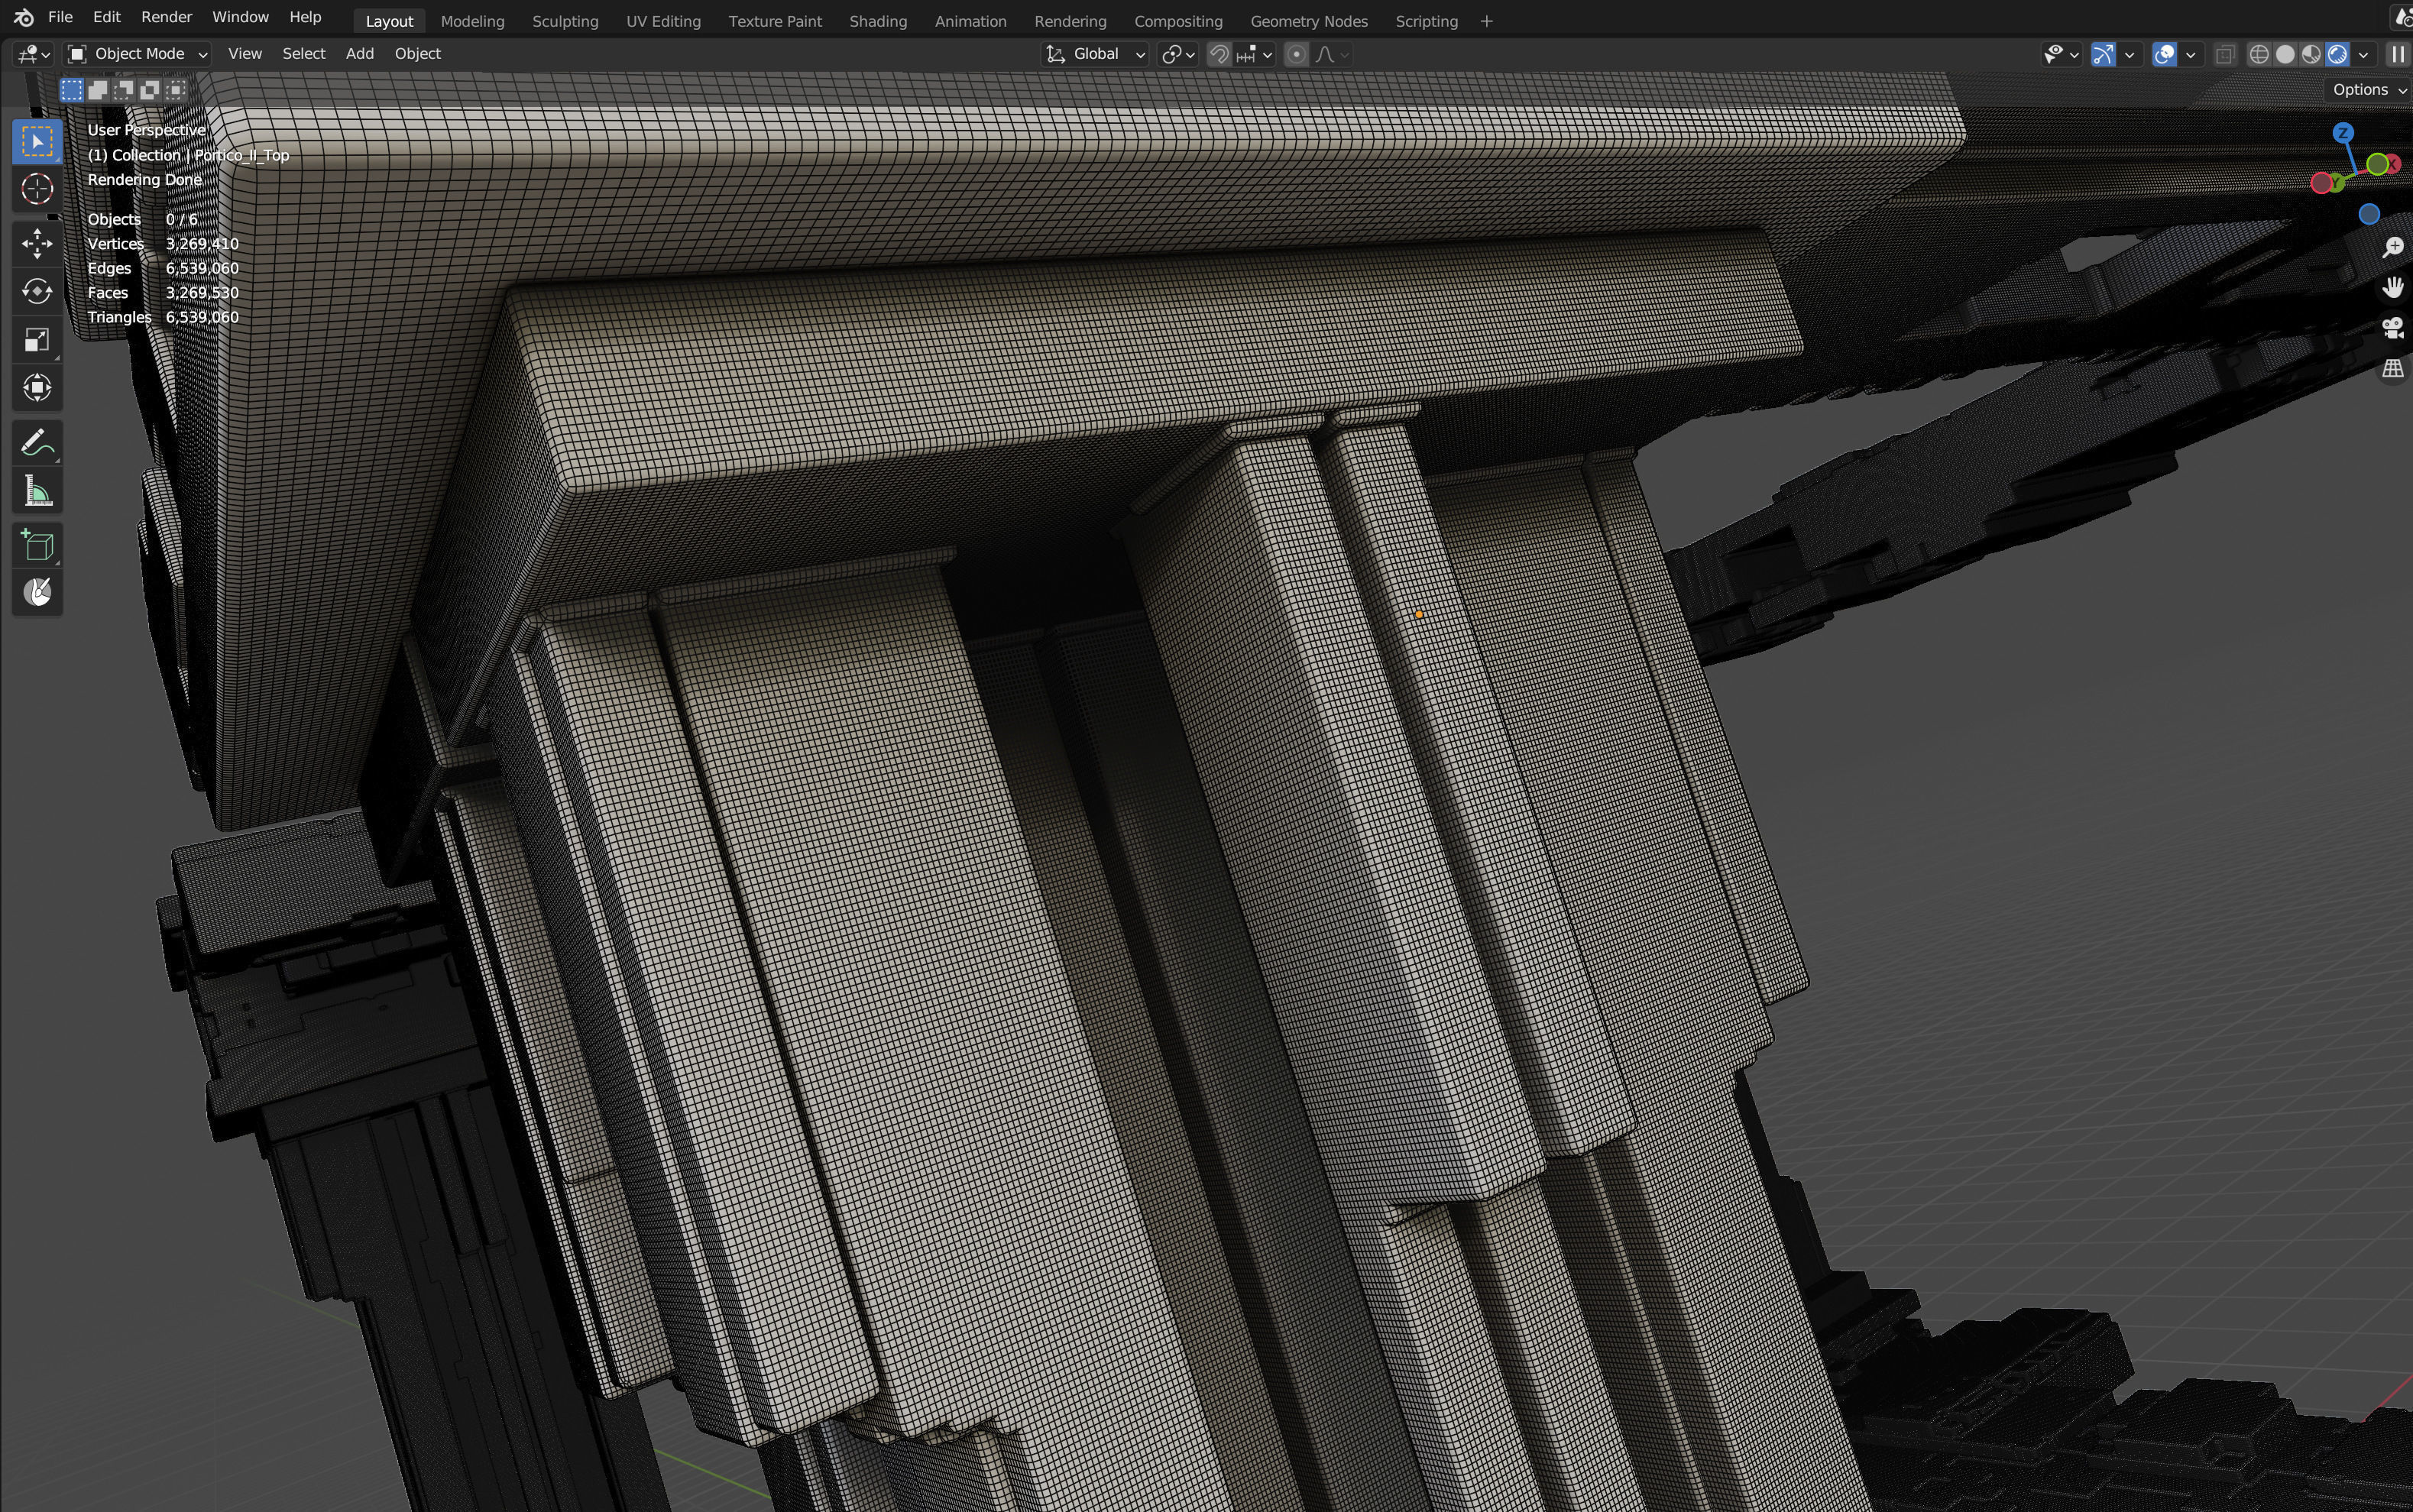The width and height of the screenshot is (2413, 1512).
Task: Open the Help menu
Action: click(x=305, y=17)
